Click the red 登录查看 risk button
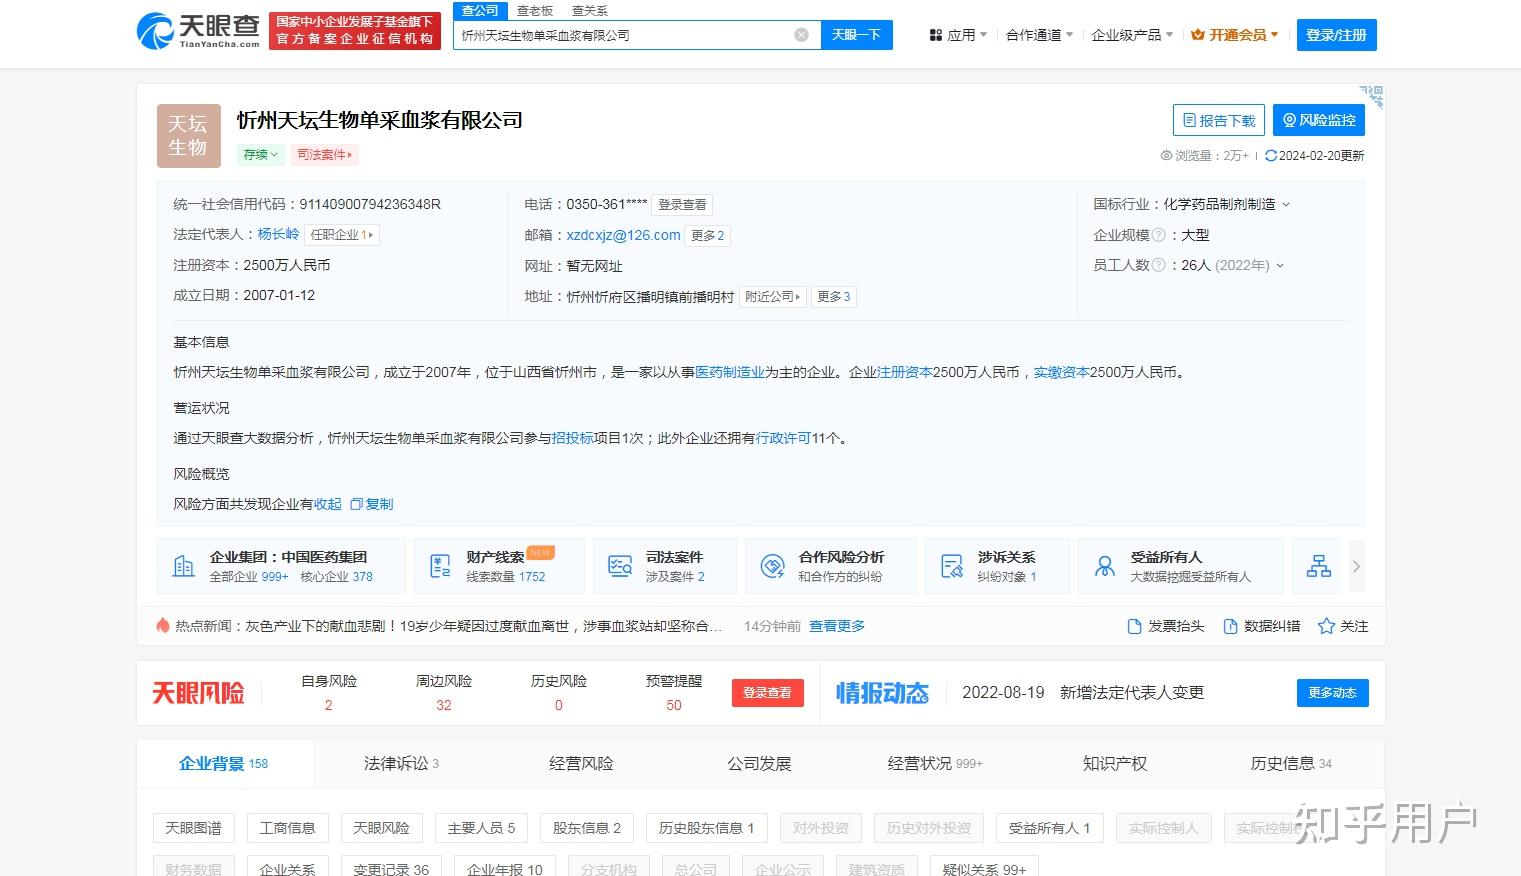1521x876 pixels. (767, 692)
